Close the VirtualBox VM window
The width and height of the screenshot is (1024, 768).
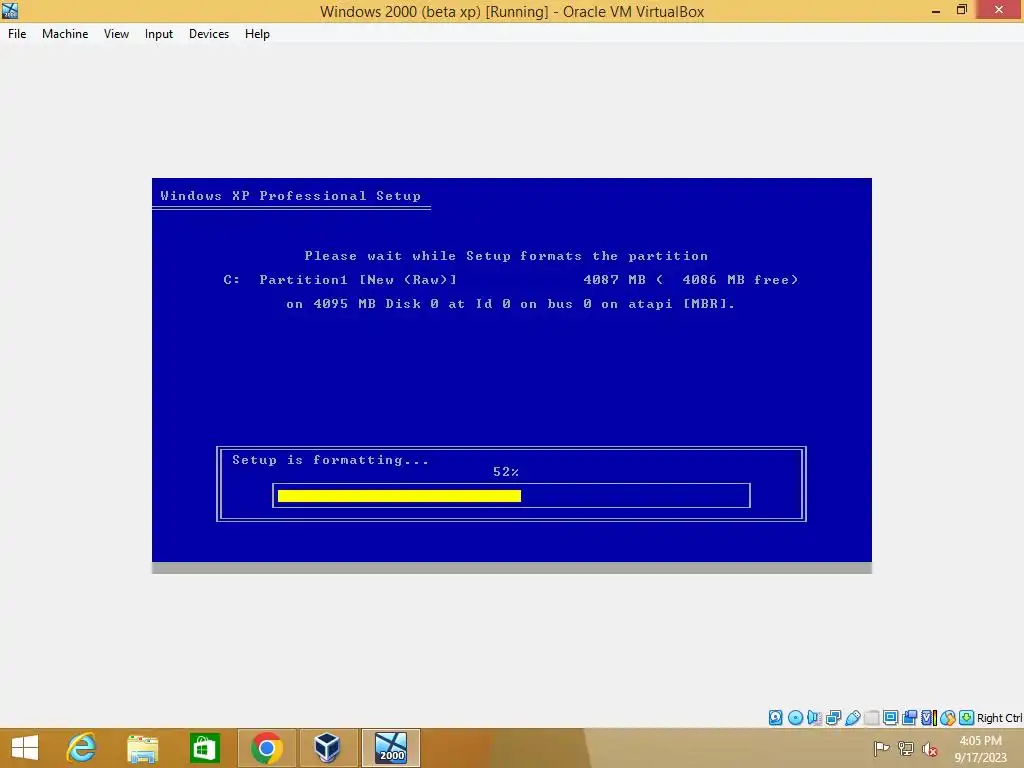coord(999,10)
